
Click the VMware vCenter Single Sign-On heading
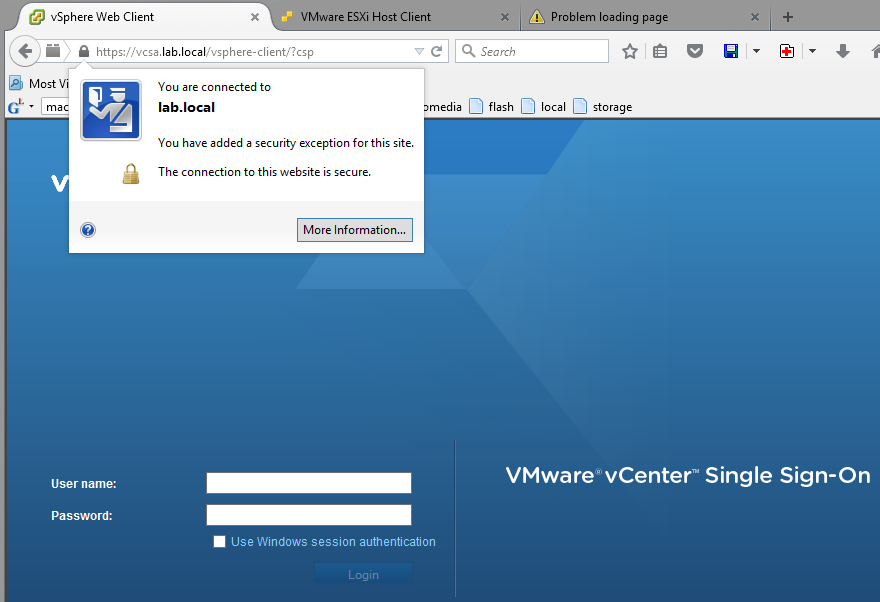(688, 475)
